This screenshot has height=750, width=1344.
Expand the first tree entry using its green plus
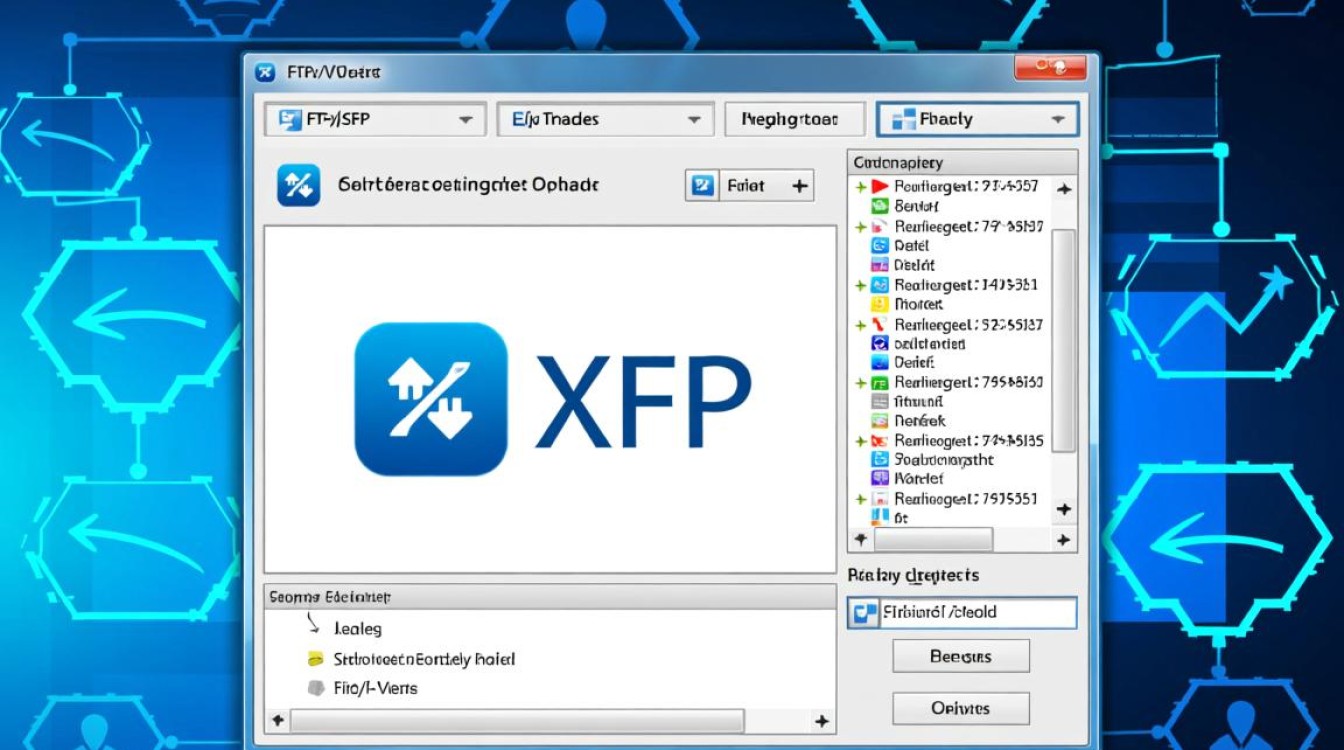pos(860,187)
